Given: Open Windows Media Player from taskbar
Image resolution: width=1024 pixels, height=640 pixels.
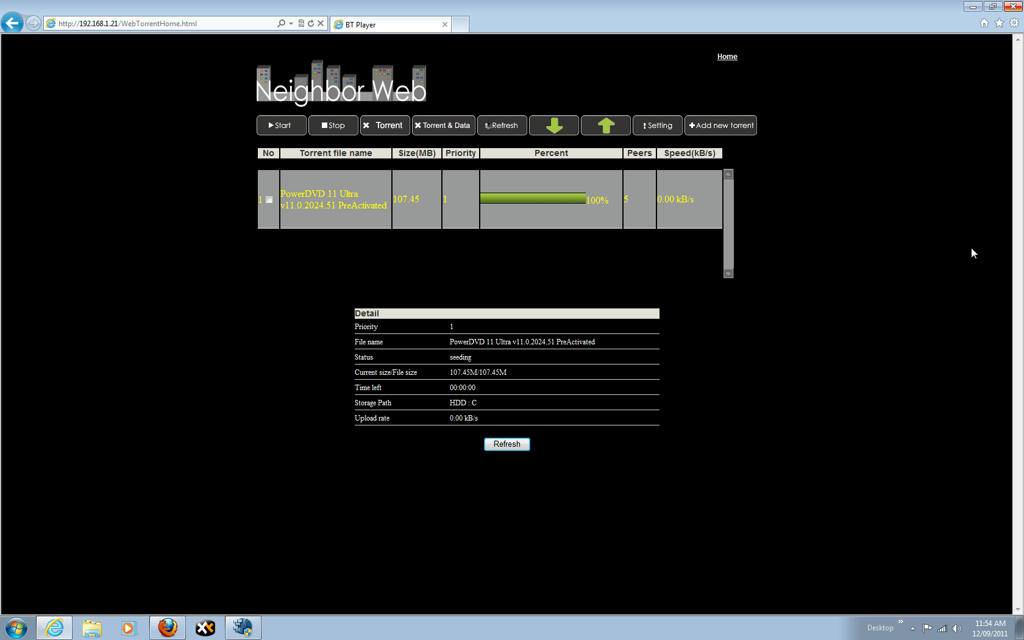Looking at the screenshot, I should pos(129,628).
